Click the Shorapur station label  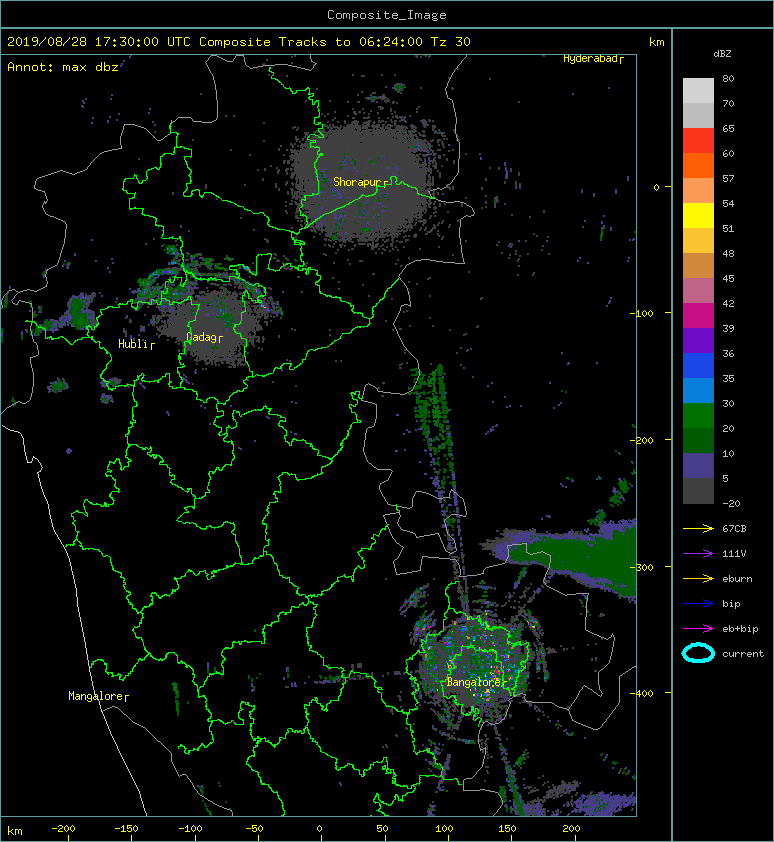pos(358,182)
